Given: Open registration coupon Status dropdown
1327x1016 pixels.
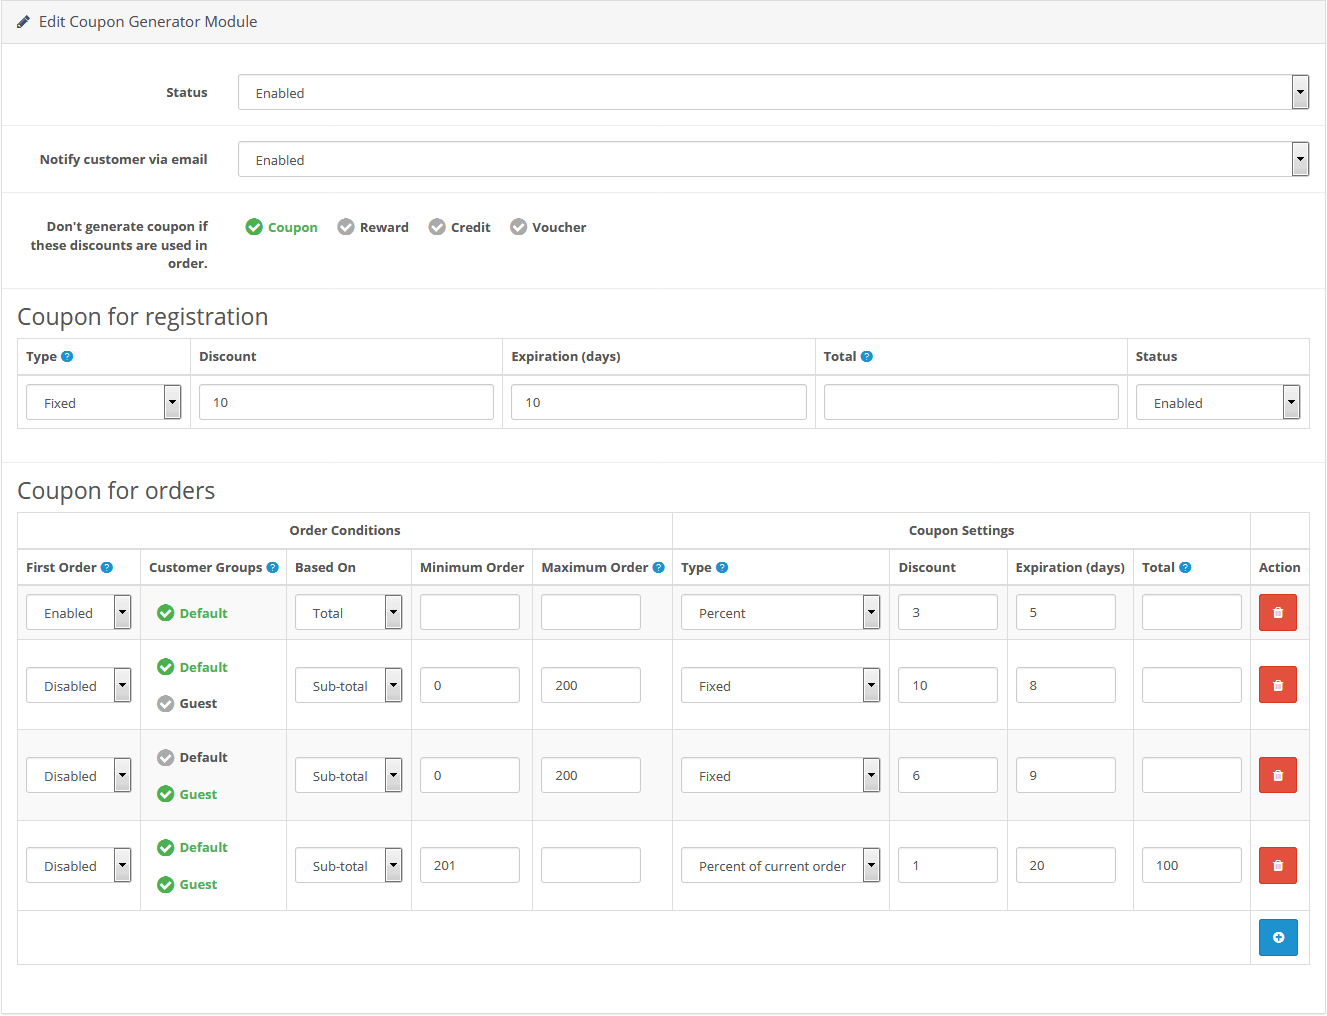Looking at the screenshot, I should tap(1218, 402).
